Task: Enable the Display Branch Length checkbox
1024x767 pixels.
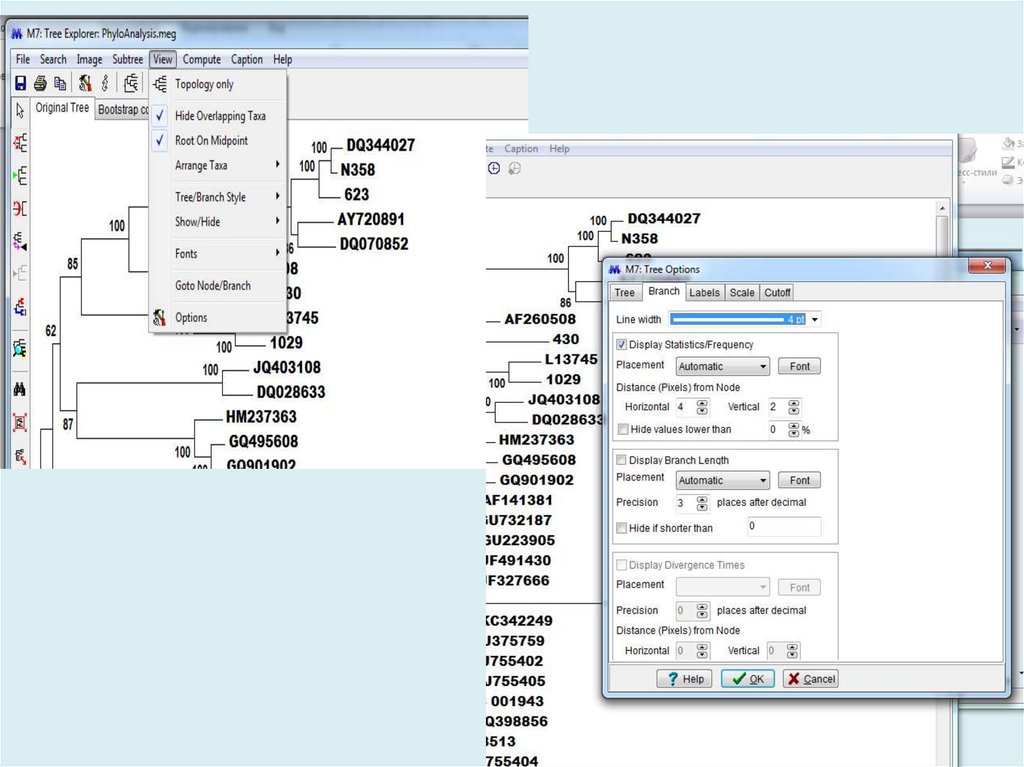Action: [622, 461]
